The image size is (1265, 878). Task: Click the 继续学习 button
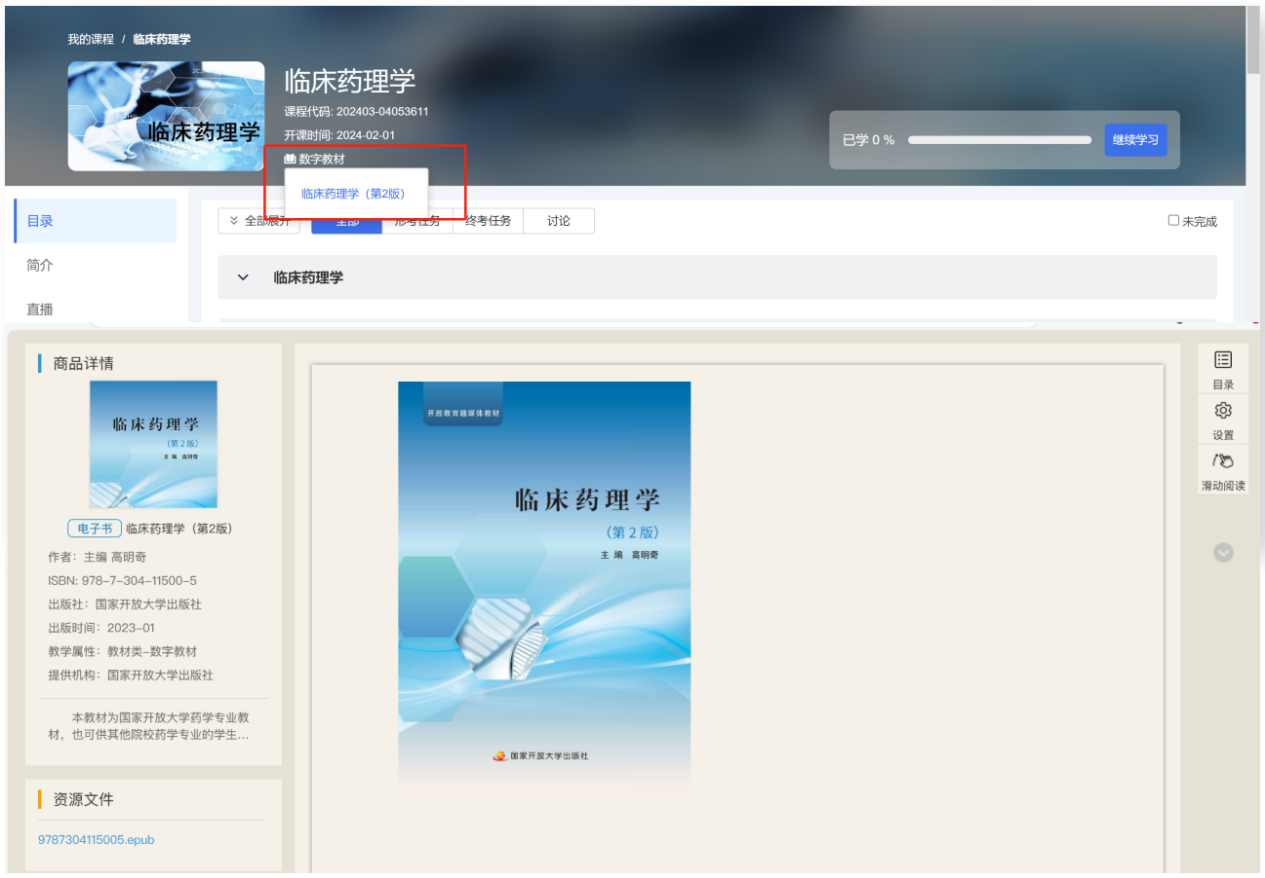point(1135,140)
